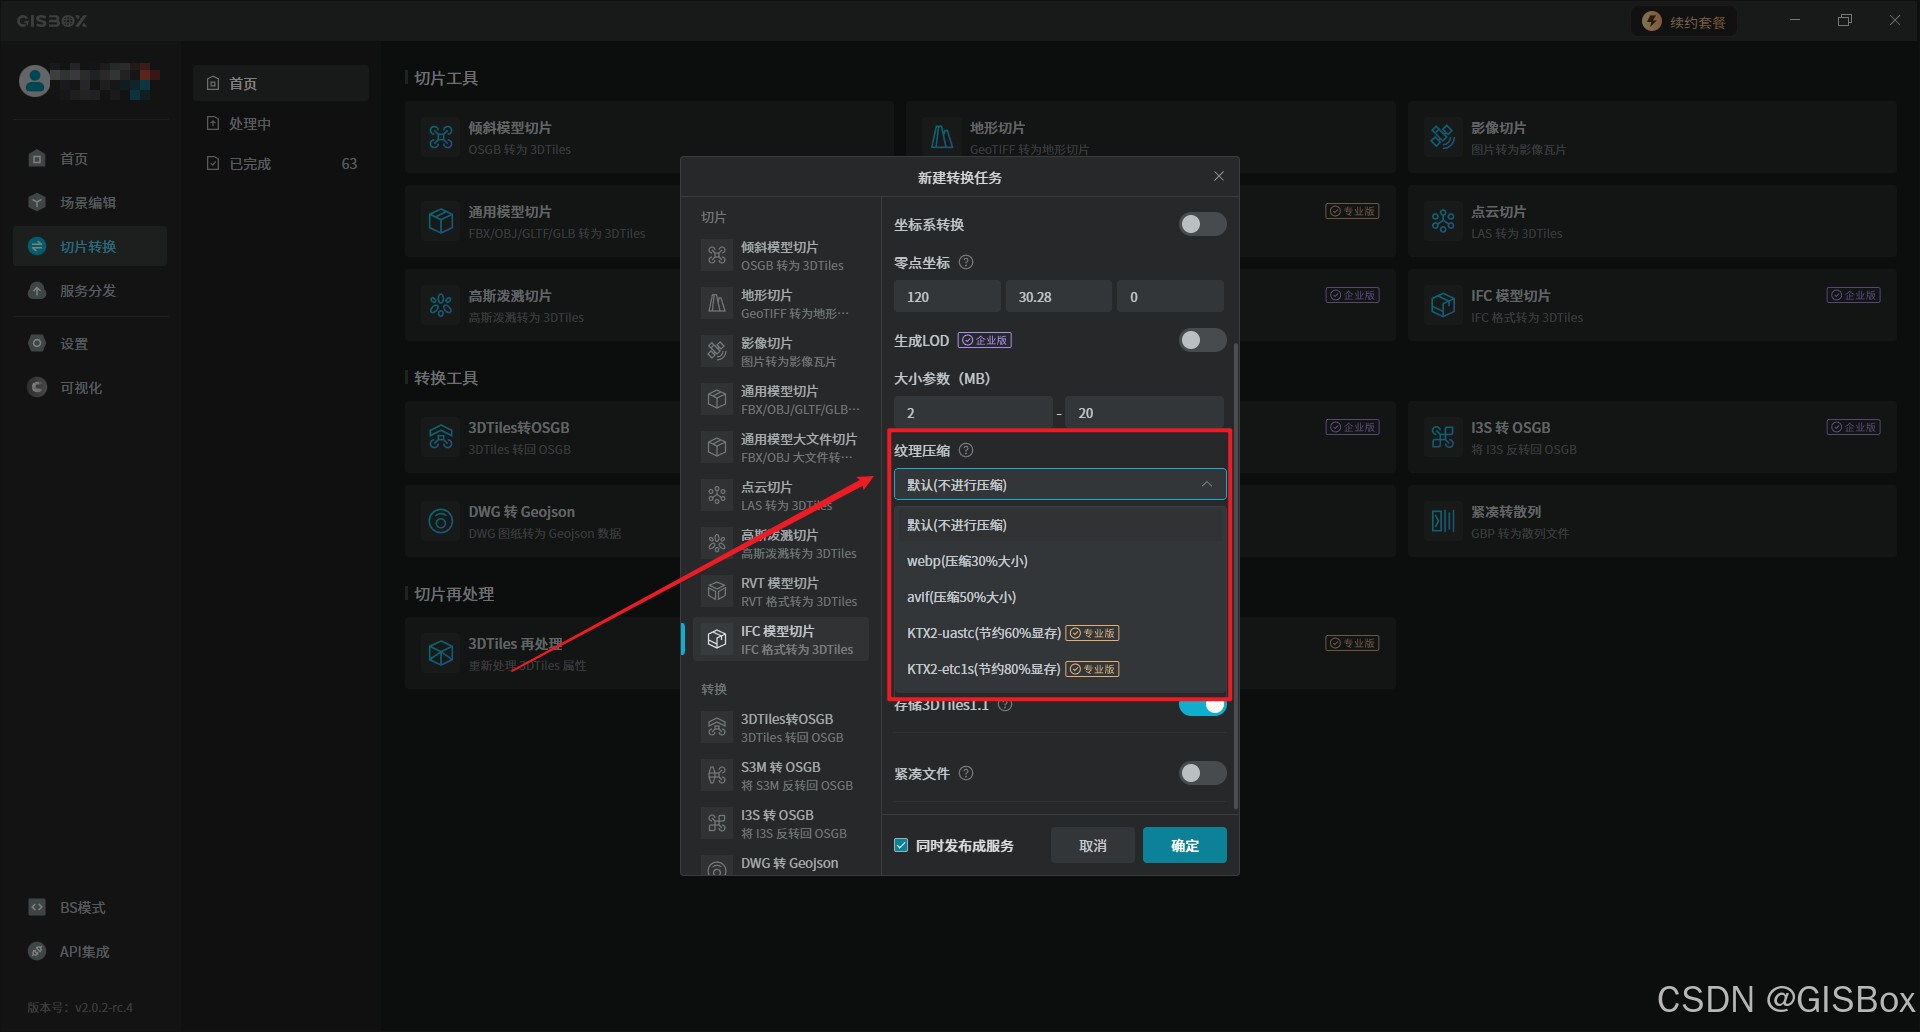Select 点云切片 in dialog list
The image size is (1920, 1032).
pos(781,496)
